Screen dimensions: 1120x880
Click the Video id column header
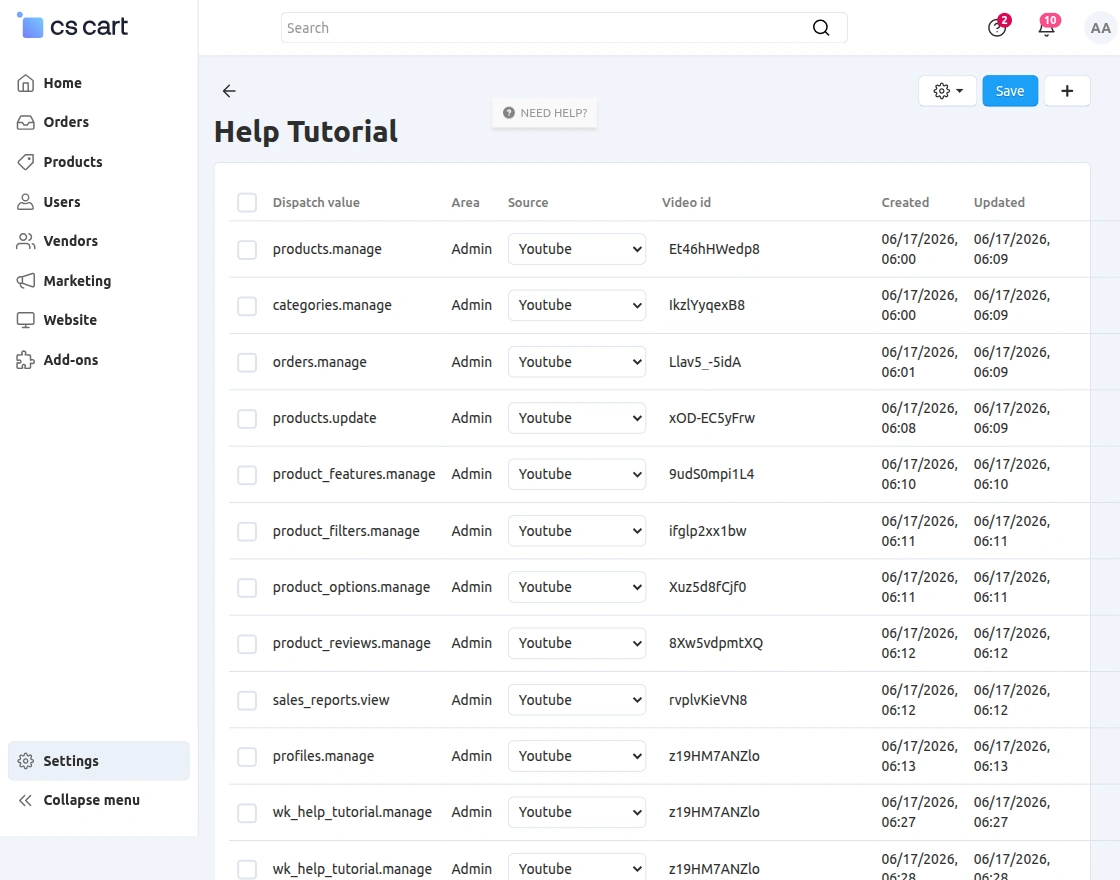click(x=686, y=202)
